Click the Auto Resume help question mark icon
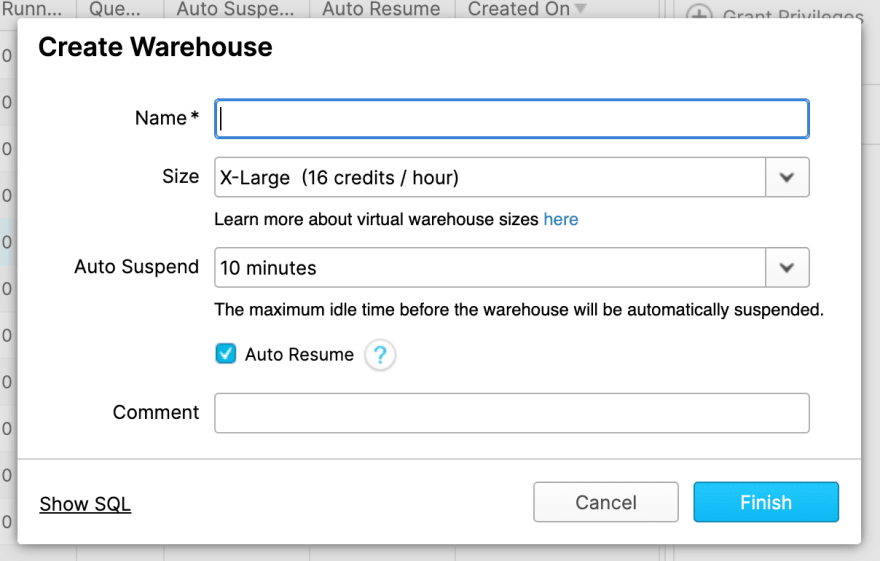Viewport: 880px width, 561px height. tap(380, 355)
